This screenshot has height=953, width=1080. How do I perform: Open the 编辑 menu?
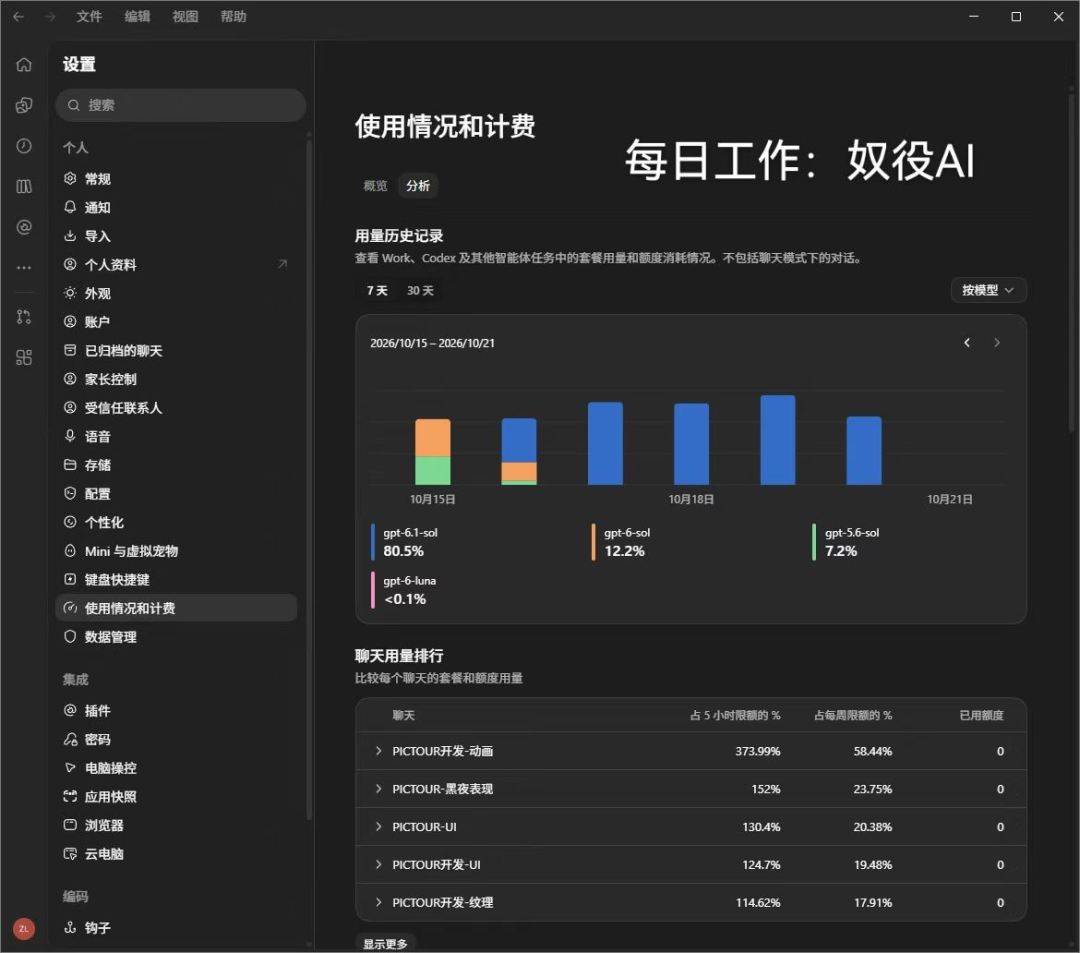click(137, 17)
